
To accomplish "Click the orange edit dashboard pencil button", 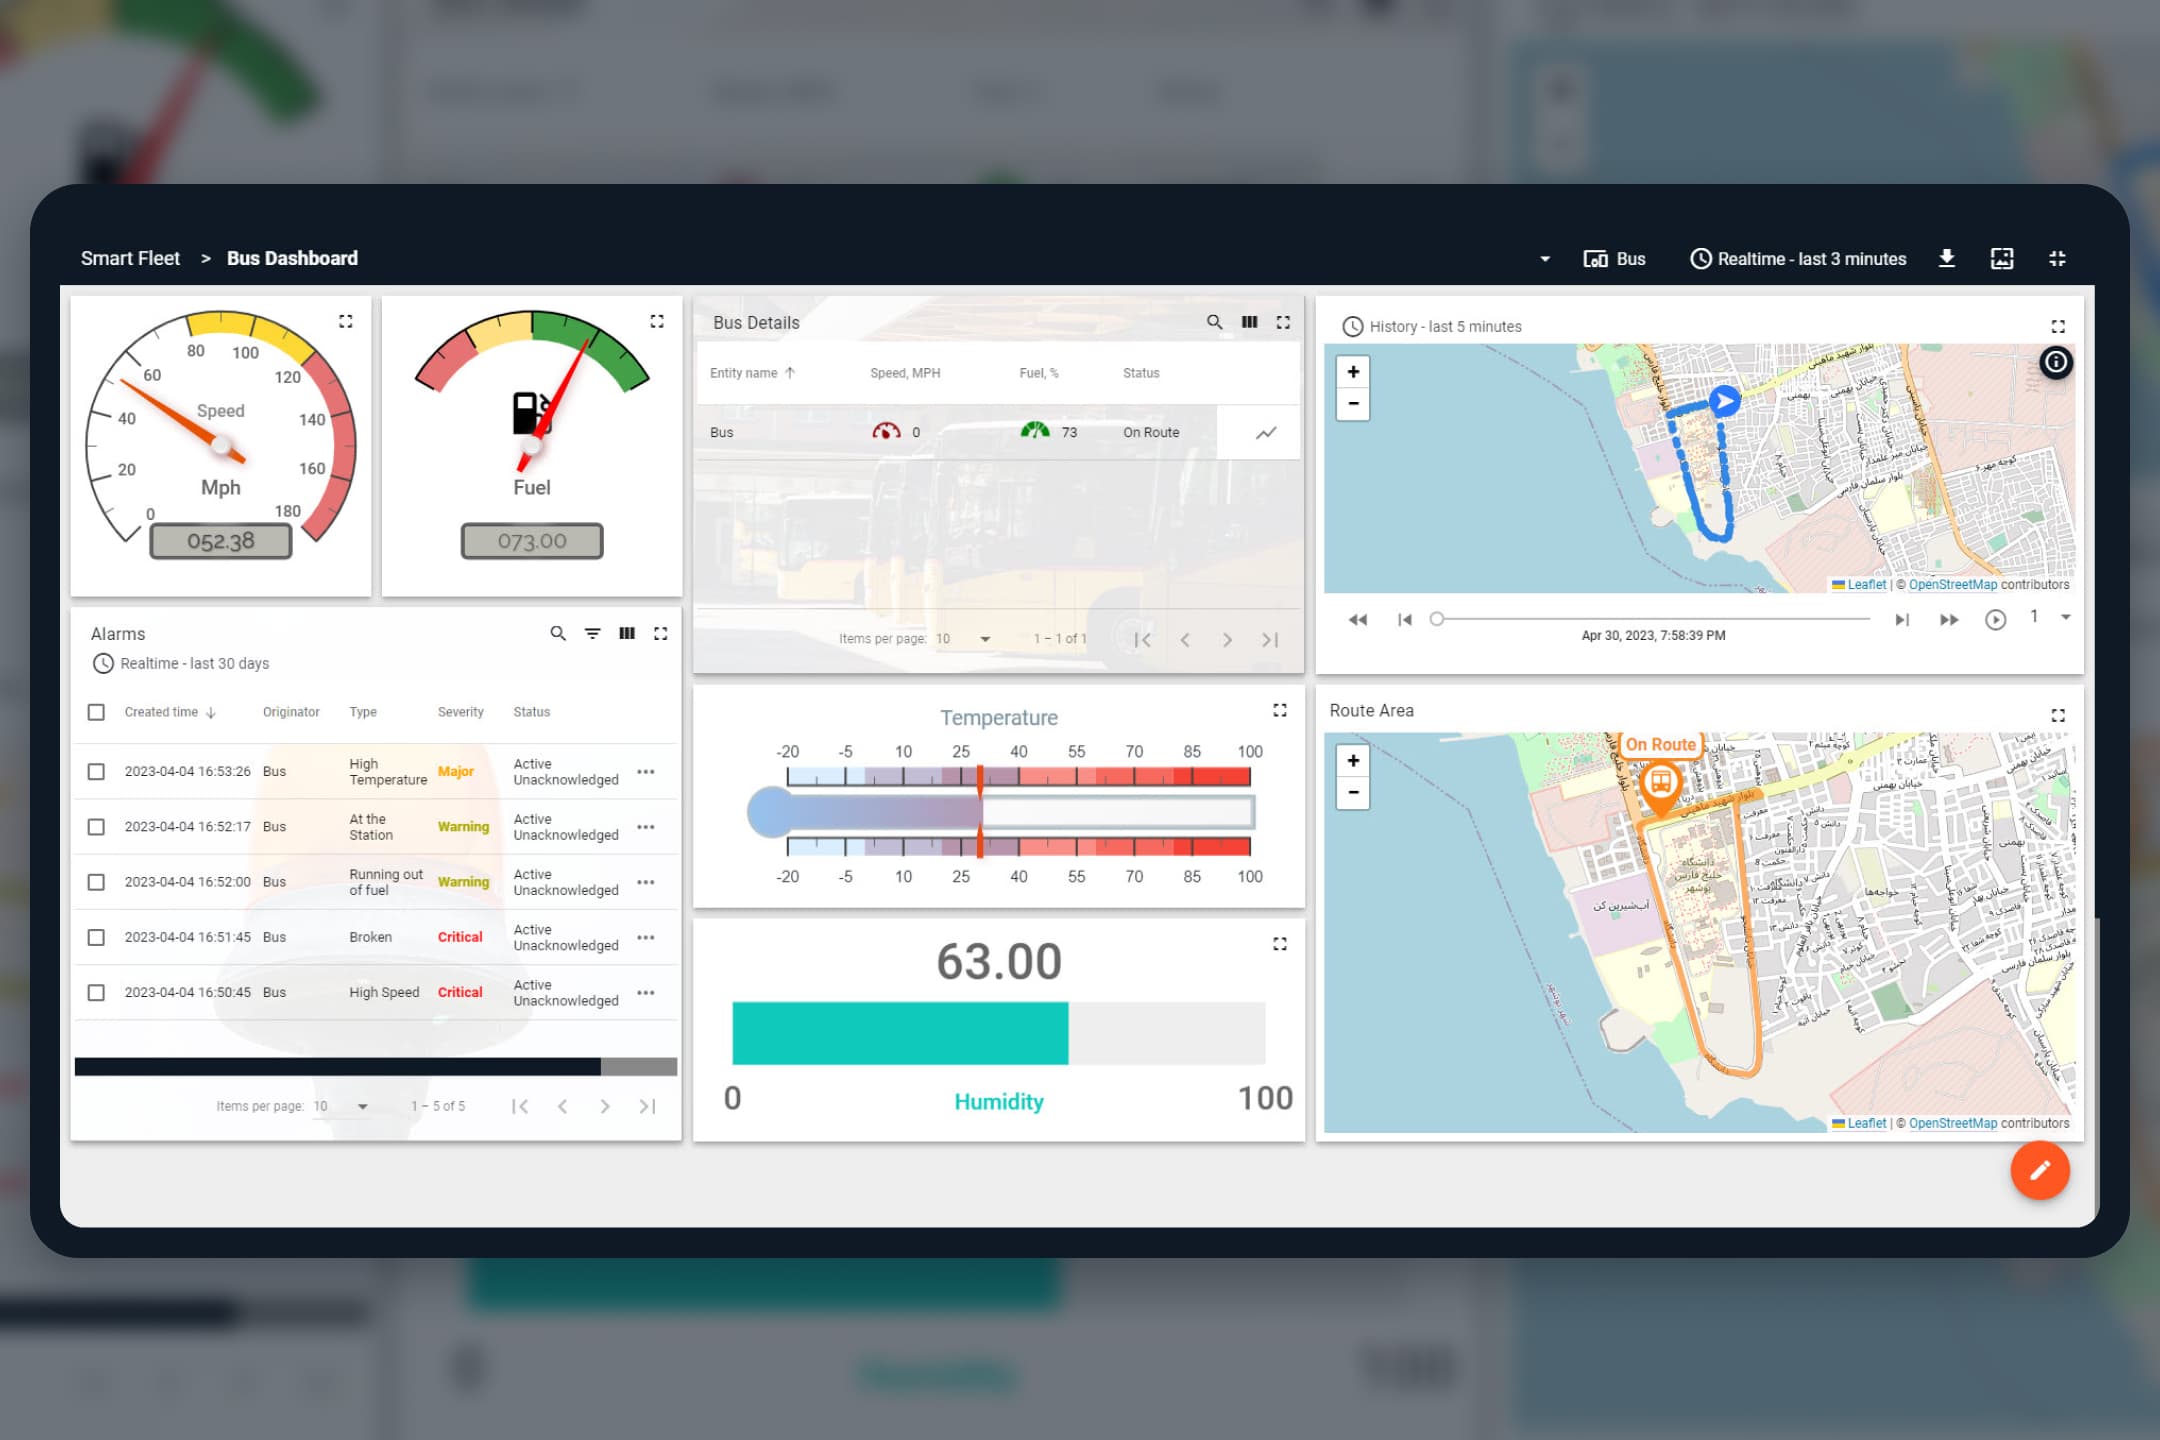I will pyautogui.click(x=2040, y=1170).
